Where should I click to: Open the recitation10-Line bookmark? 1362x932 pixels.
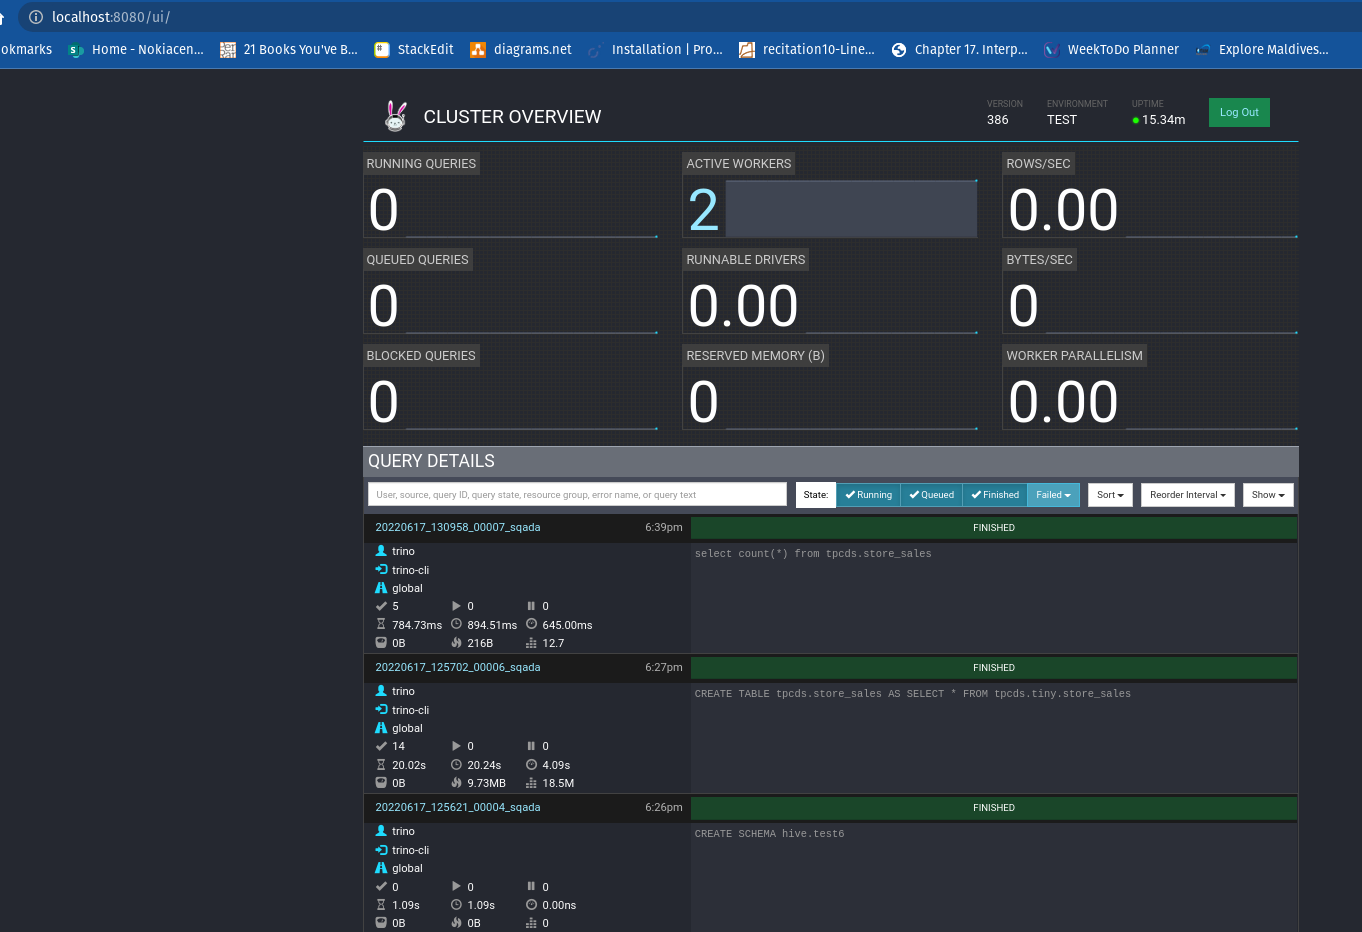(807, 49)
